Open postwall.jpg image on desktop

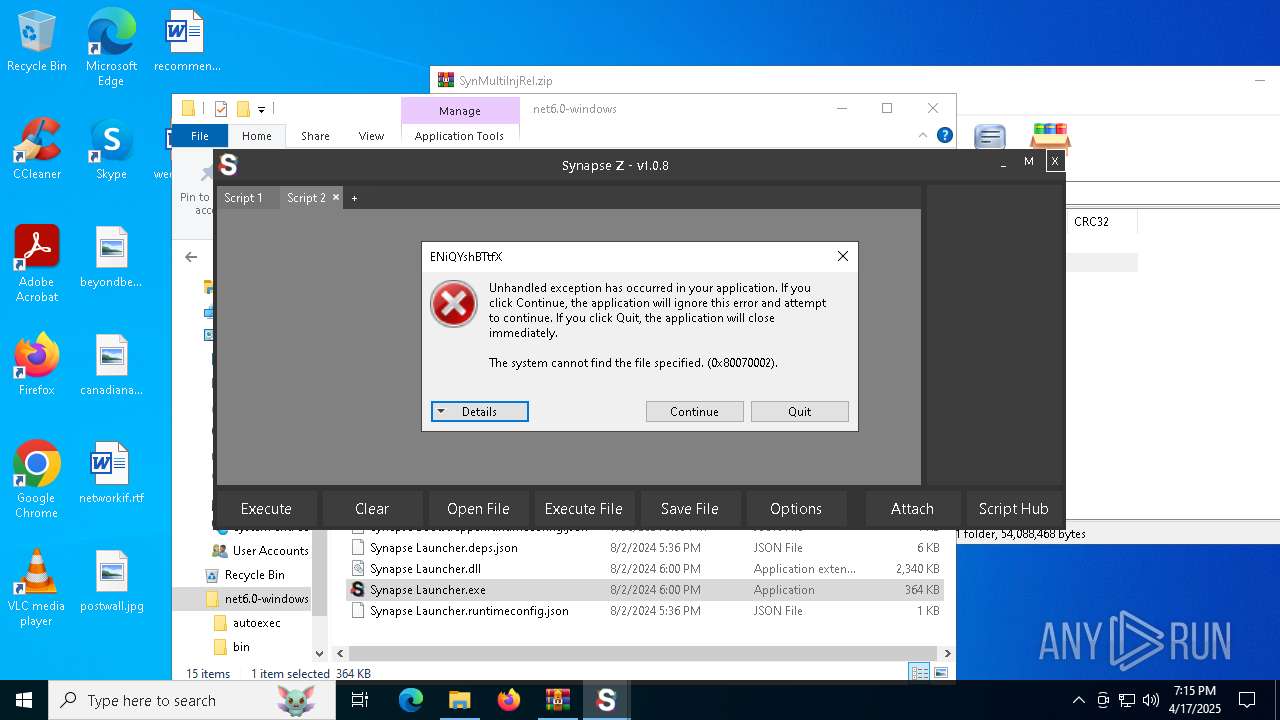(x=111, y=581)
